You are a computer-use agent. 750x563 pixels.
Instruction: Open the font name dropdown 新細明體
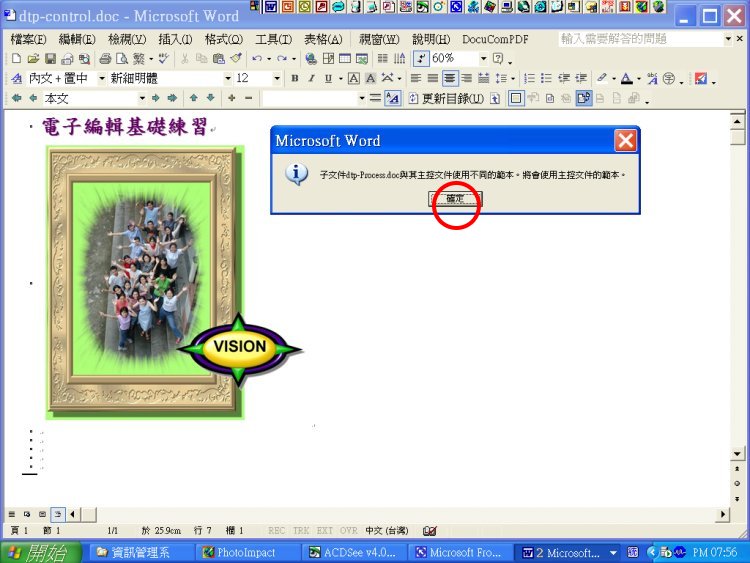coord(228,78)
